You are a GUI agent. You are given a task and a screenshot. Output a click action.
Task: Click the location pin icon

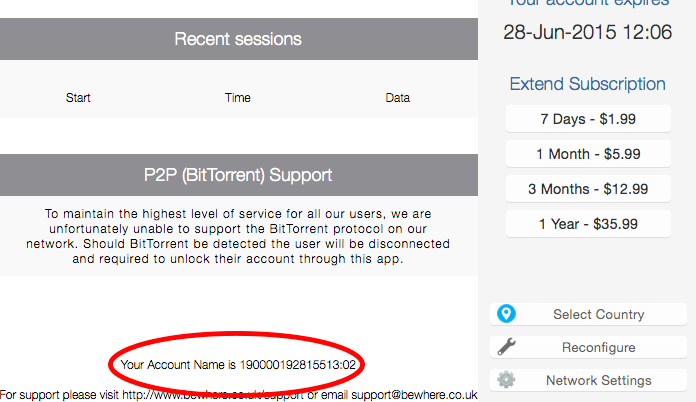(x=506, y=314)
